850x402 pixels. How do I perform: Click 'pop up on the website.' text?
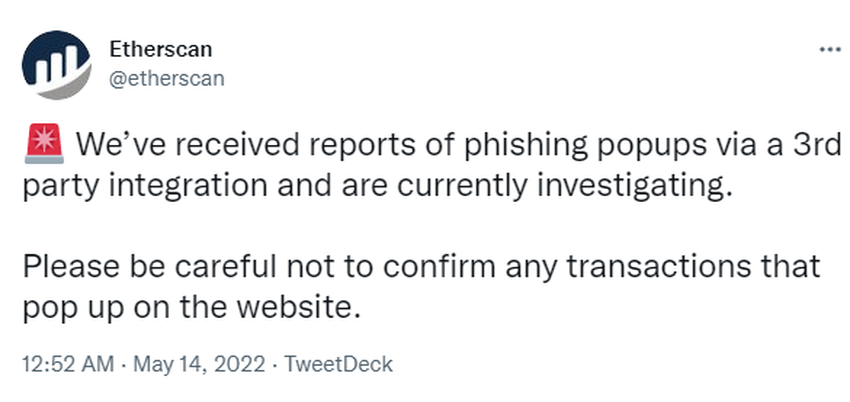click(x=191, y=309)
